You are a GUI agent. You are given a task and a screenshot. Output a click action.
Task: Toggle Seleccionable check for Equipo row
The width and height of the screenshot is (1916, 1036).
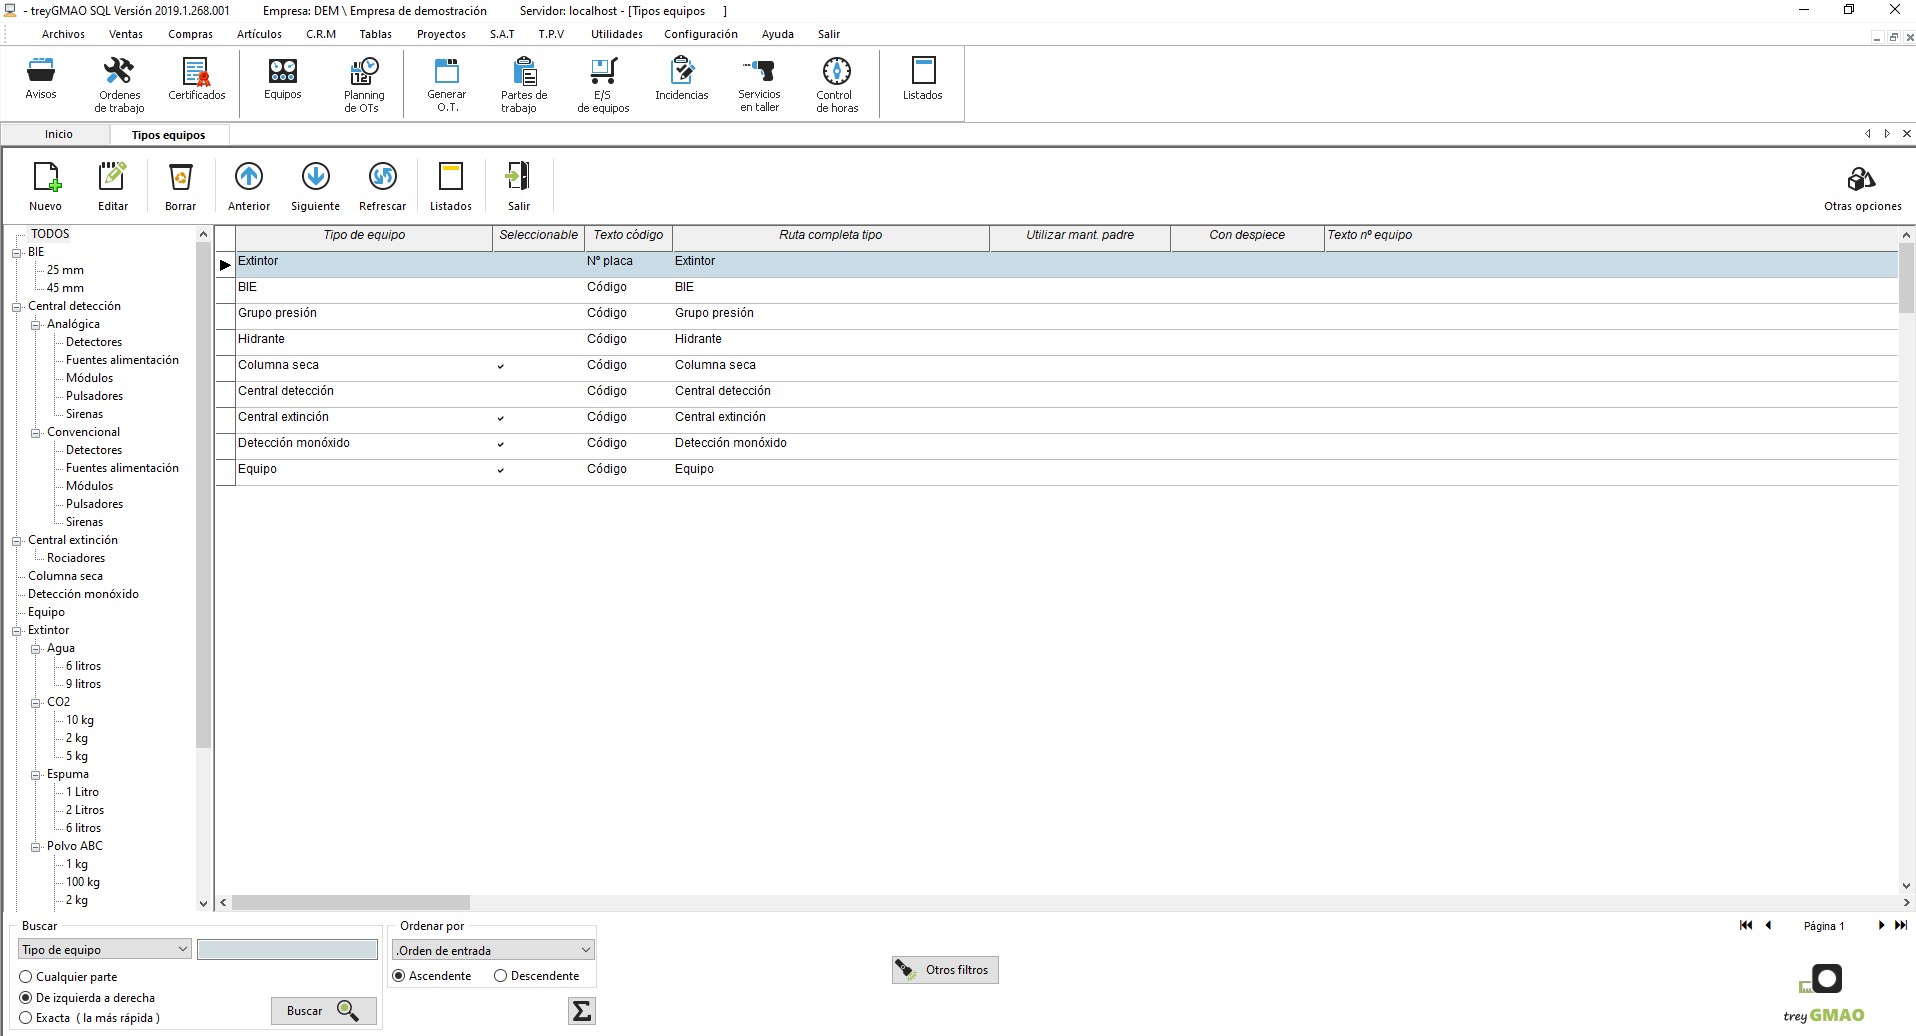click(501, 470)
